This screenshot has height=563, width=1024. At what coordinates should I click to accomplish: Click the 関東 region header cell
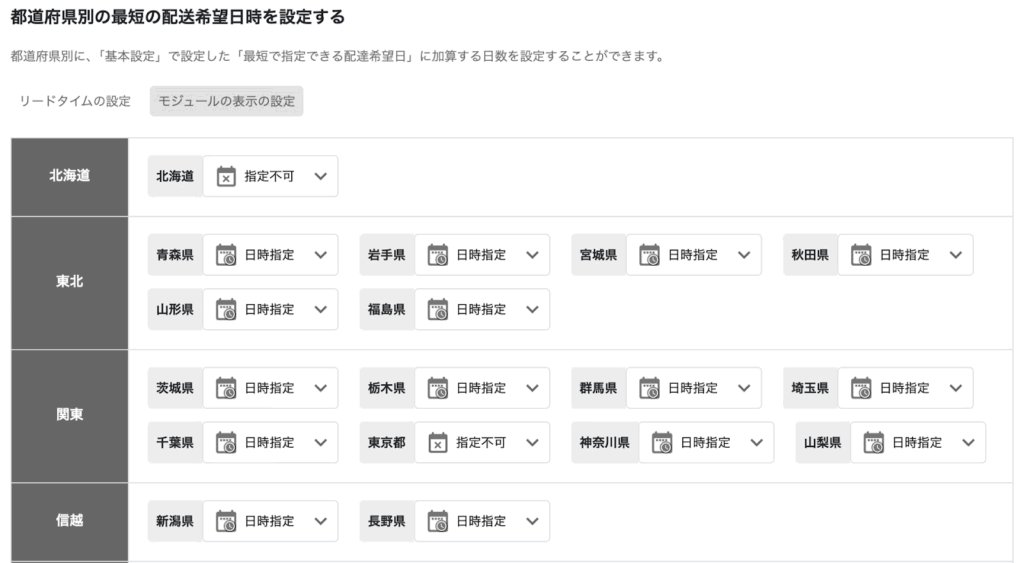(70, 415)
